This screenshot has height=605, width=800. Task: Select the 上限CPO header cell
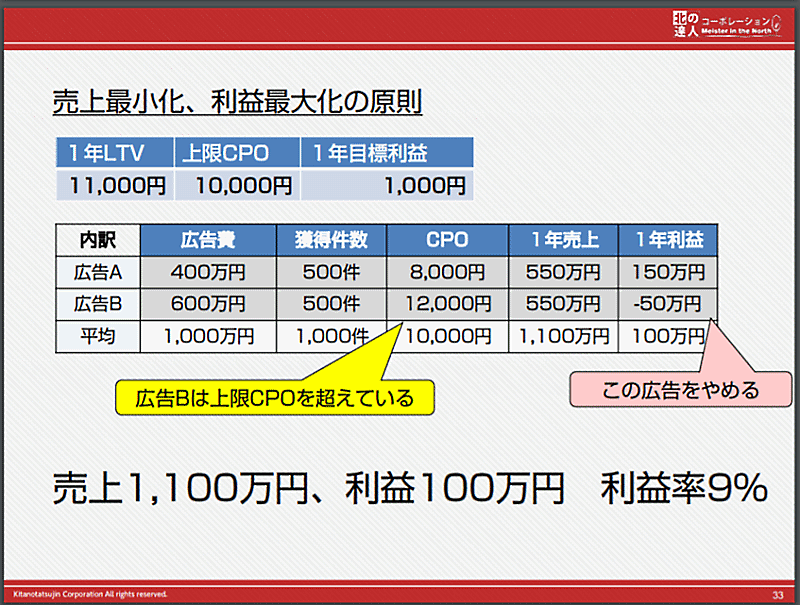[x=236, y=153]
